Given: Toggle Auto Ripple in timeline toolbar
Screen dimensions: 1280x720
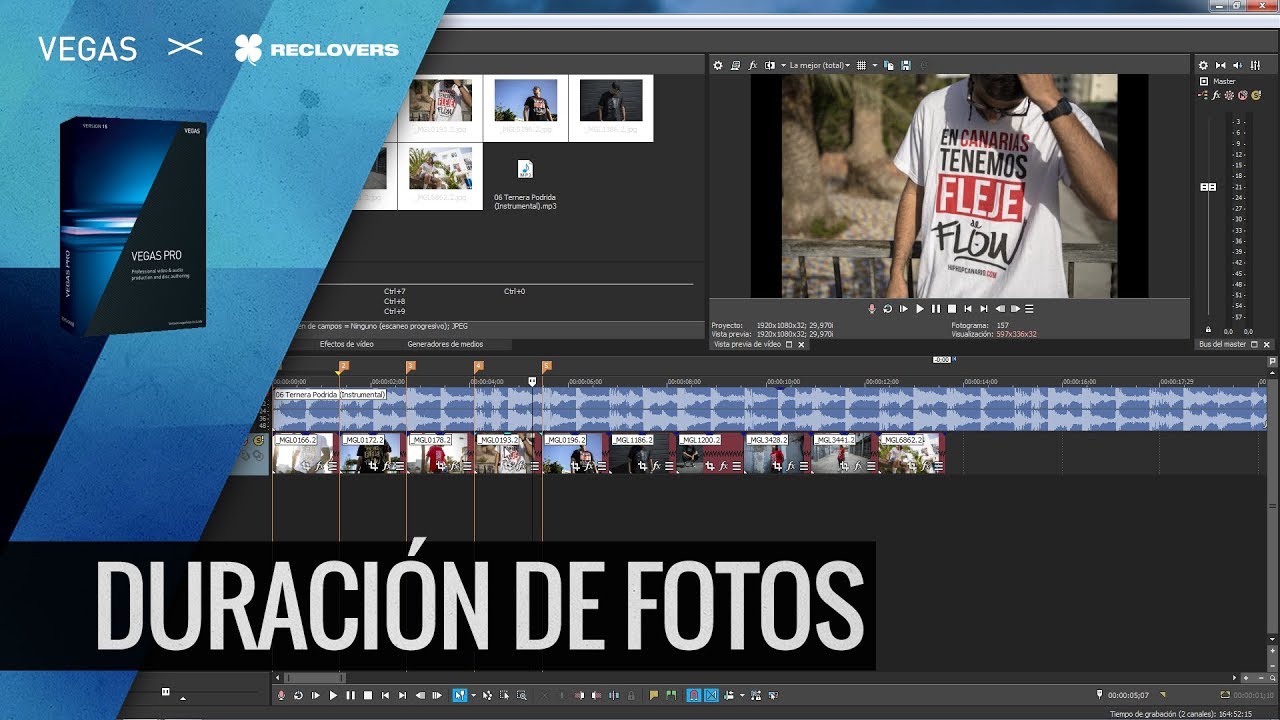Looking at the screenshot, I should point(728,695).
